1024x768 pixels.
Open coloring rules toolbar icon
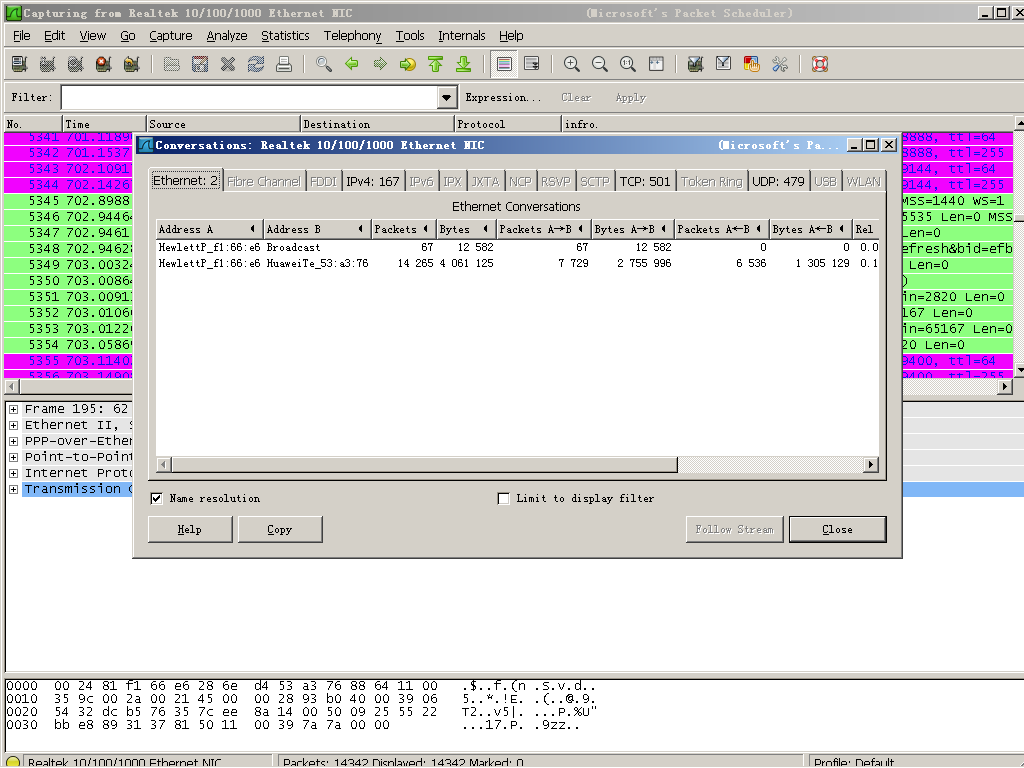tap(752, 64)
